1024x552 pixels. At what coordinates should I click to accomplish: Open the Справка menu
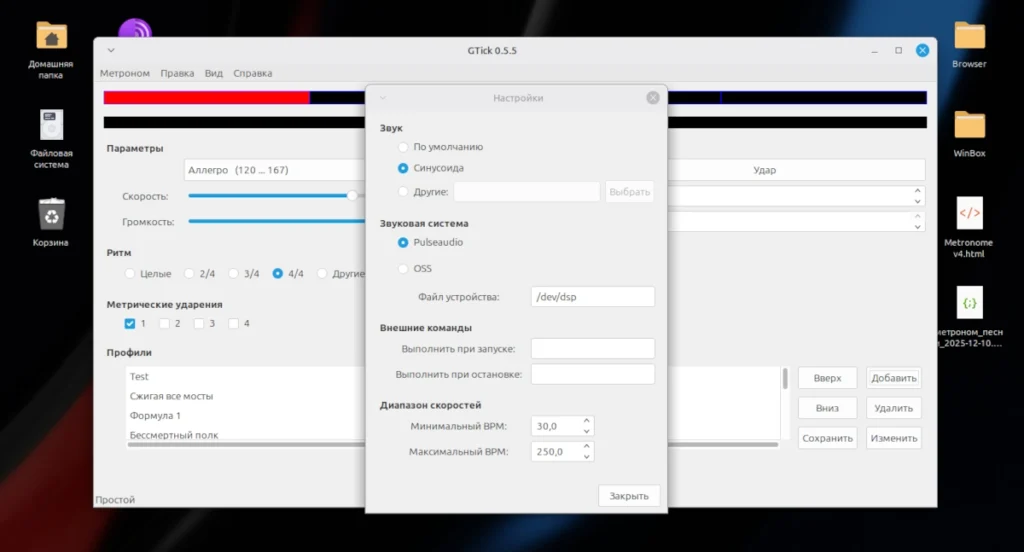coord(253,73)
